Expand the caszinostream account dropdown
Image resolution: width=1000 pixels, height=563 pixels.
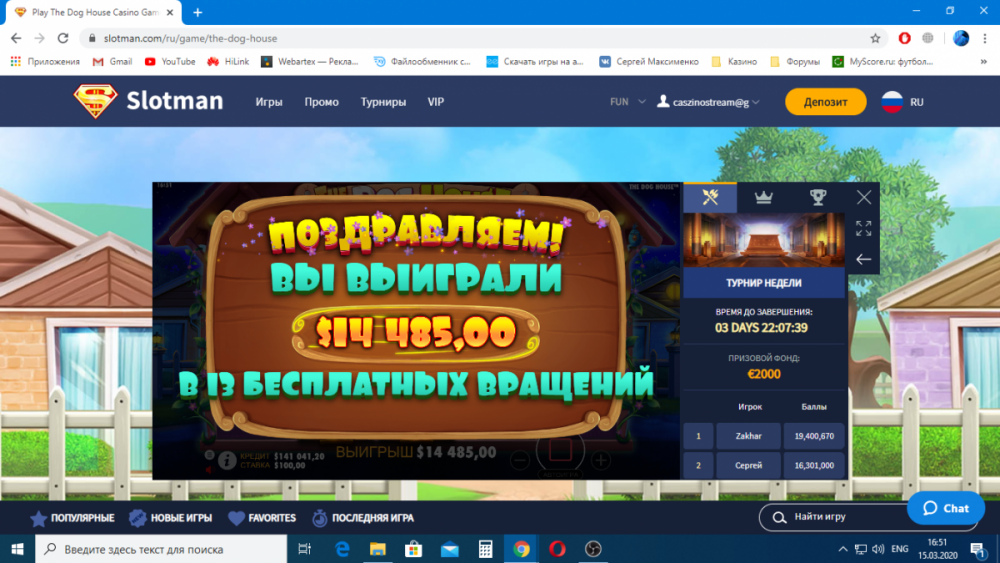point(709,102)
